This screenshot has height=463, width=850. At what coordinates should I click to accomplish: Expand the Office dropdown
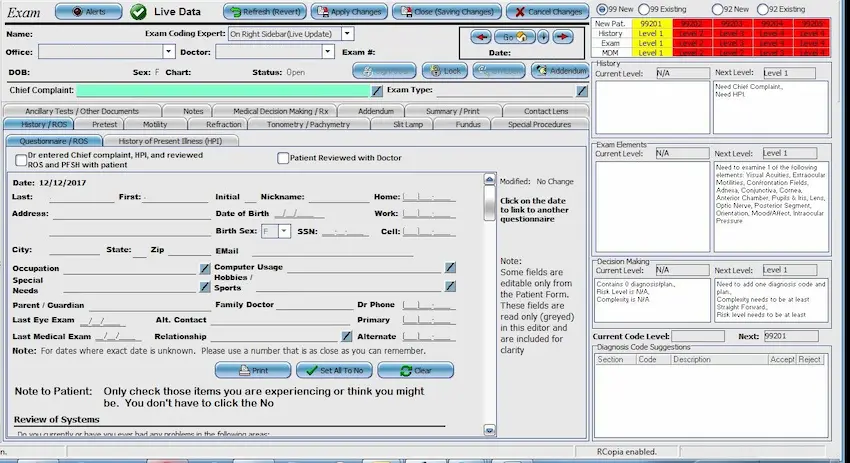pos(169,52)
